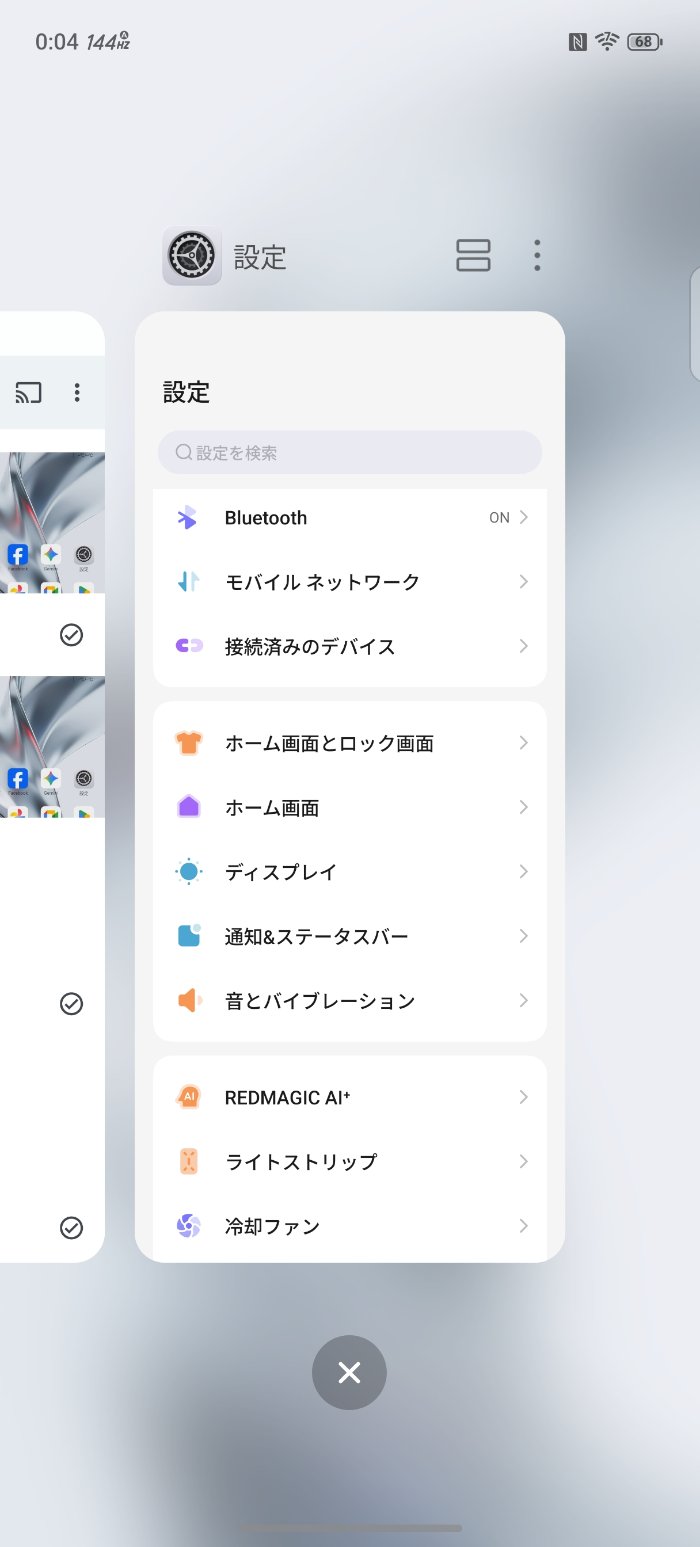Tap the 冷却ファン fan icon

pos(188,1226)
